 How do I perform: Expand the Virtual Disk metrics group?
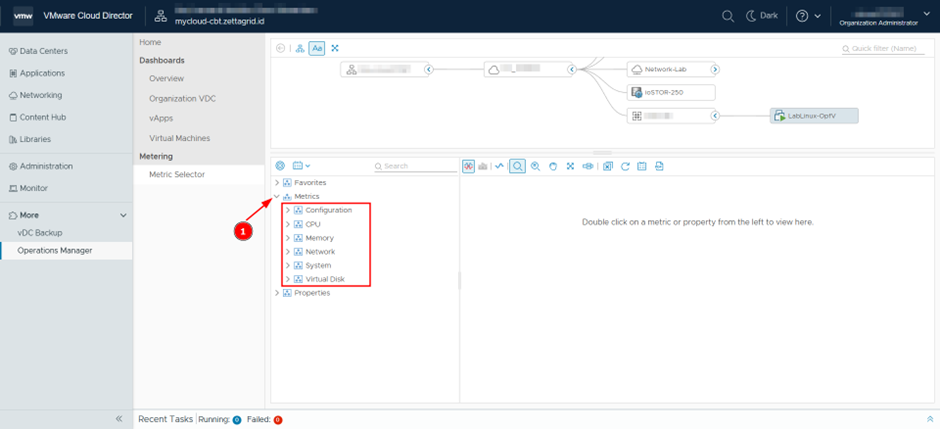288,279
